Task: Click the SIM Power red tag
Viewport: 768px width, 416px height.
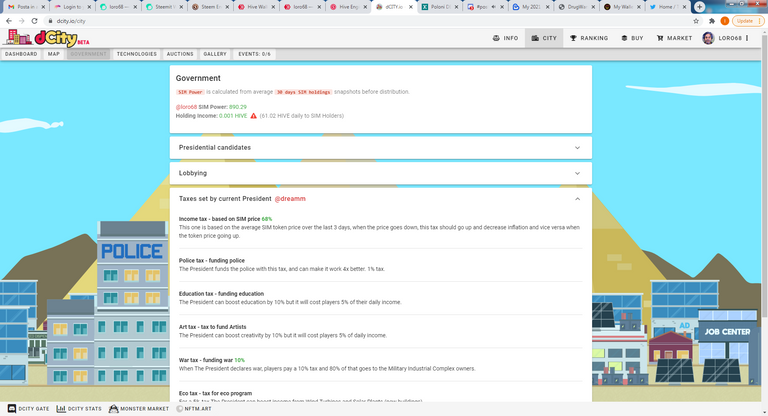Action: (190, 92)
